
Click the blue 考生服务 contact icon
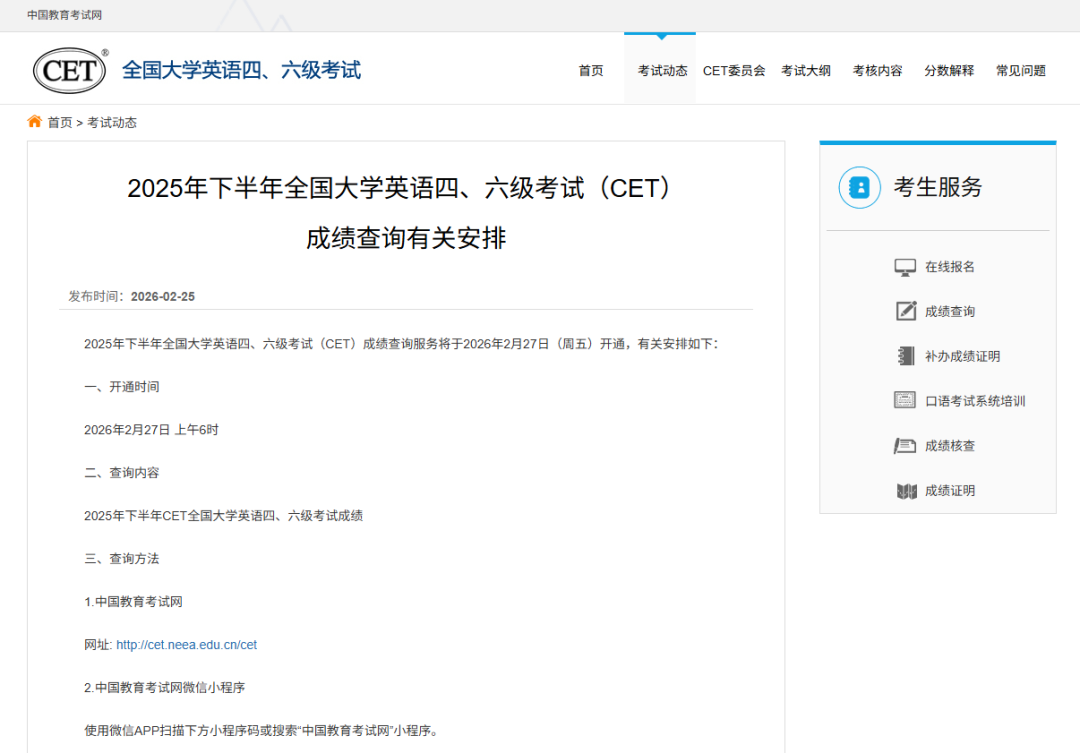pos(859,187)
